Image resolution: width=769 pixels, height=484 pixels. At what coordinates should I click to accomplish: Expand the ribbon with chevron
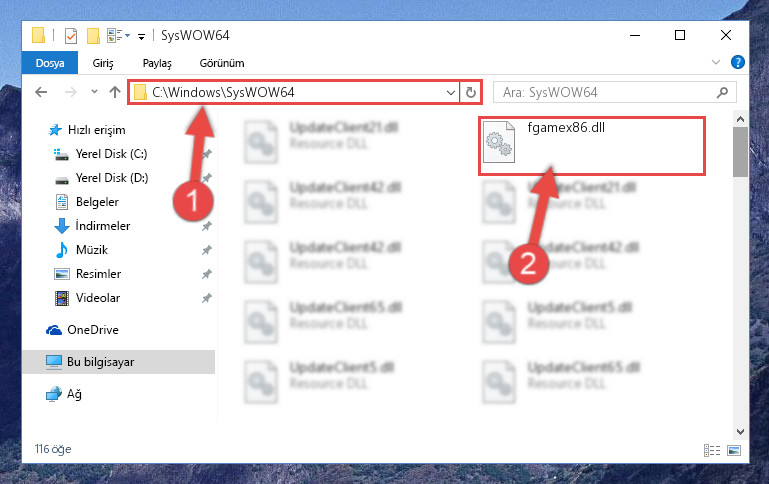tap(716, 62)
